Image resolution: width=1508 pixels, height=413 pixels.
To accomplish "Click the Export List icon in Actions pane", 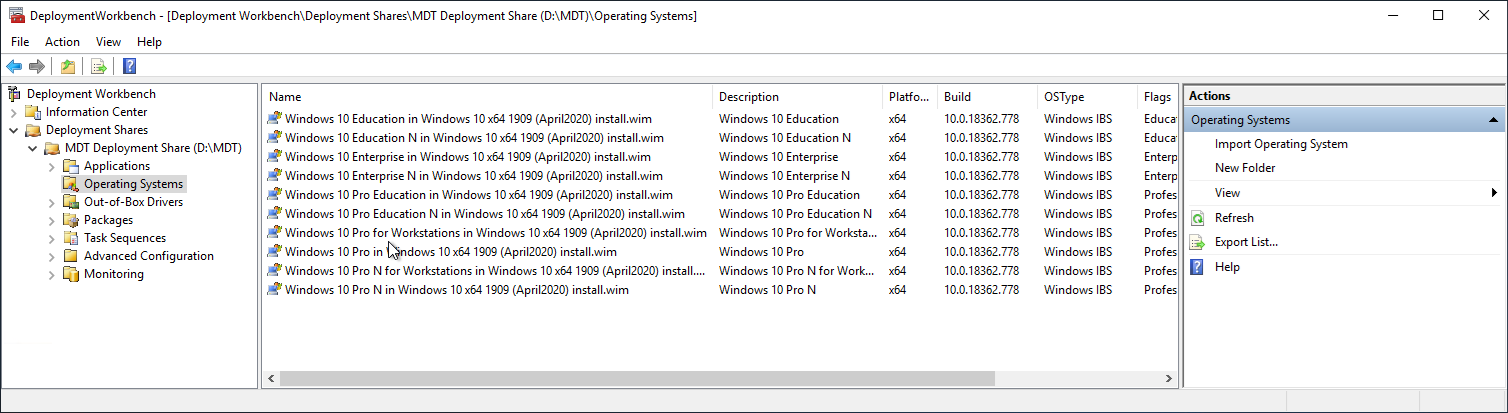I will [1197, 242].
